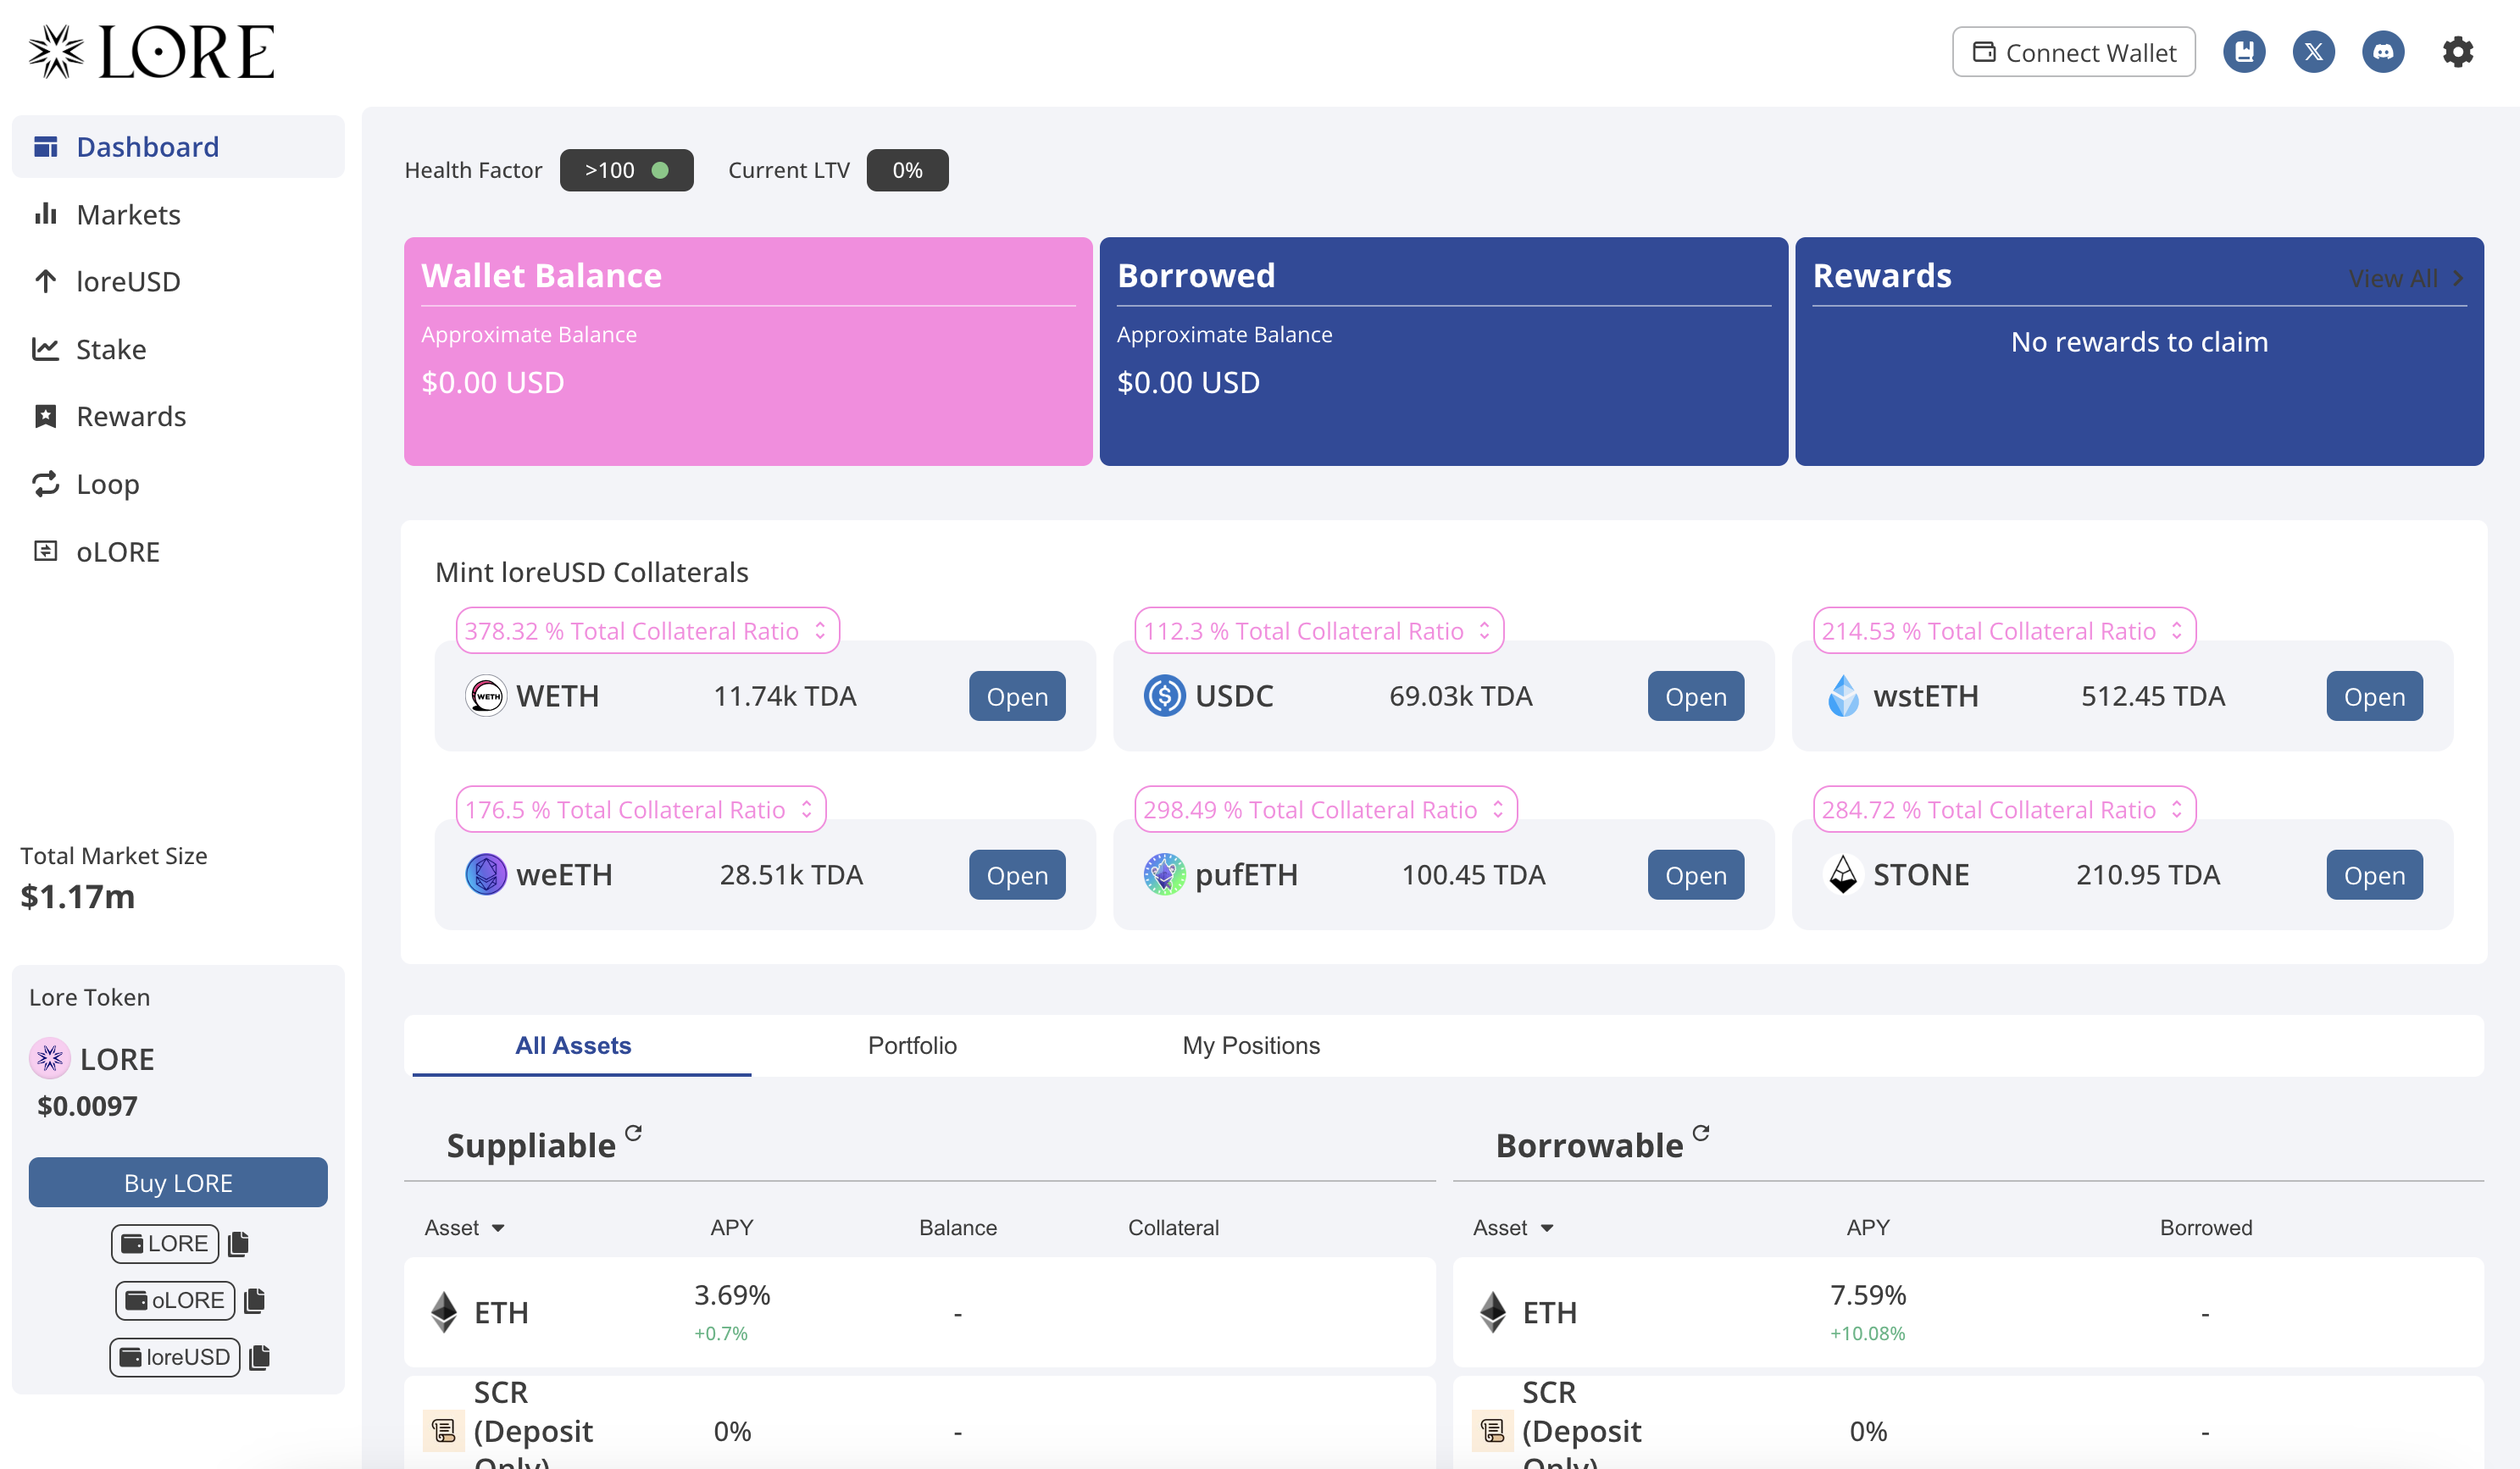Screen dimensions: 2520x1469
Task: Expand WETH 378.32% collateral ratio selector
Action: (647, 631)
